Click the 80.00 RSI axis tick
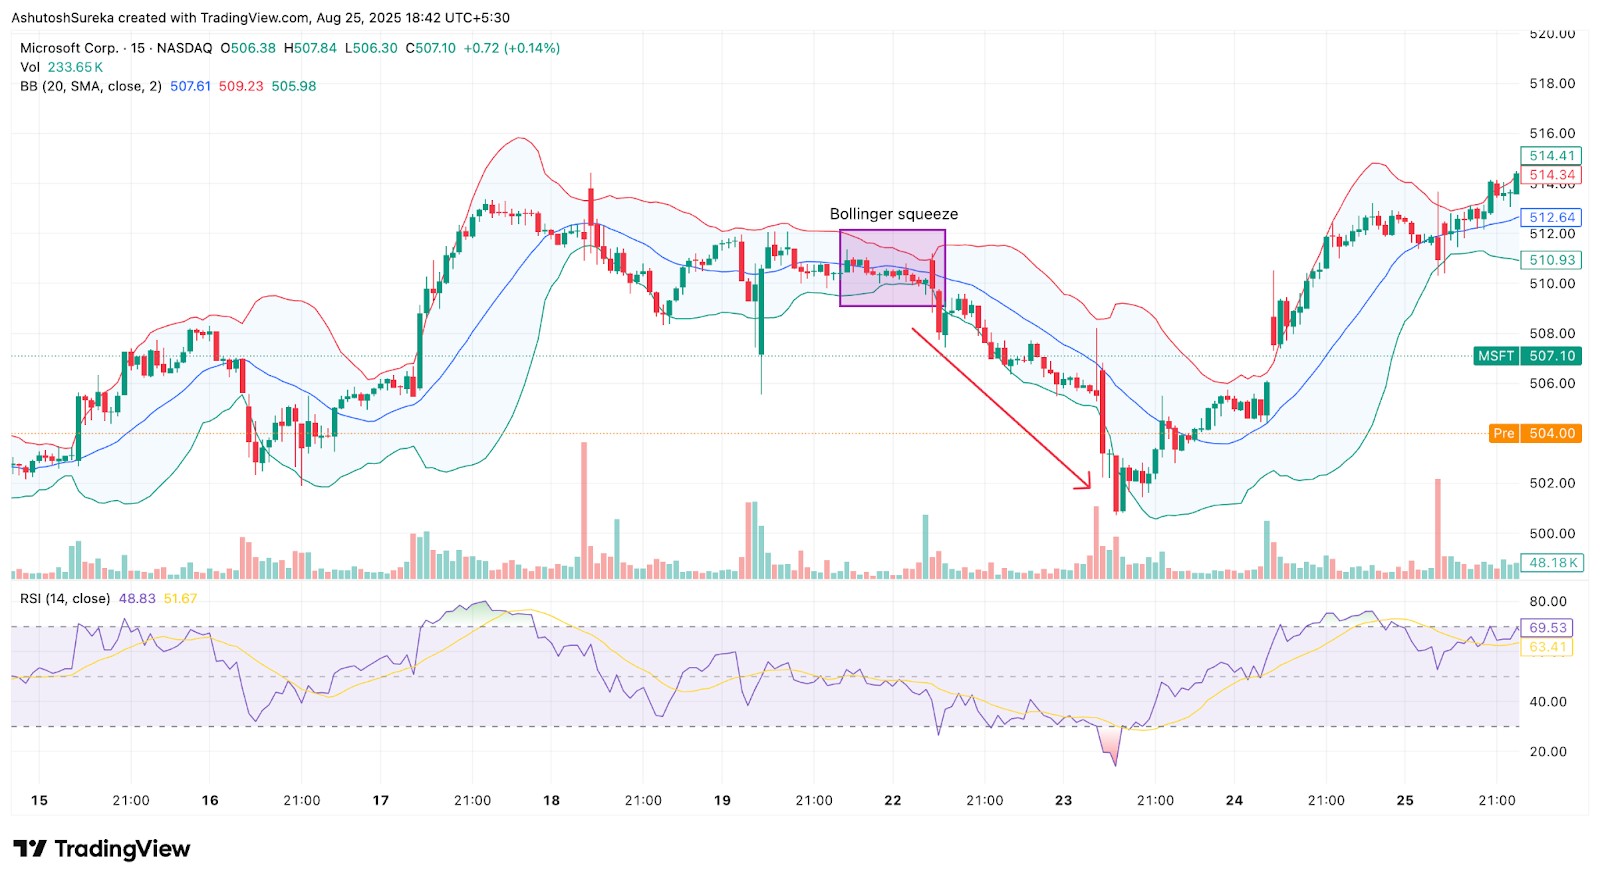Screen dimensions: 1600x882 point(1548,602)
